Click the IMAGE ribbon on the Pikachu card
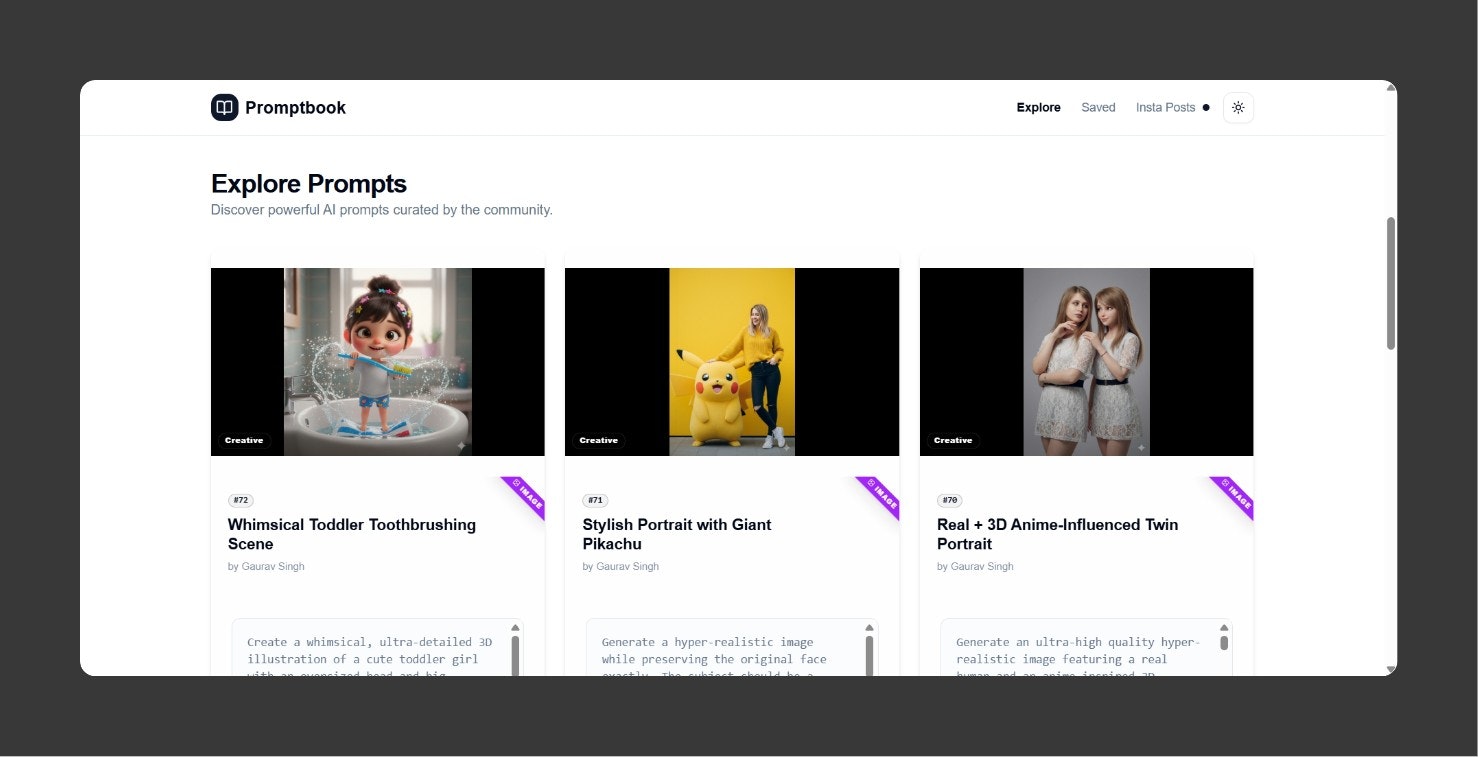This screenshot has height=757, width=1478. (879, 496)
